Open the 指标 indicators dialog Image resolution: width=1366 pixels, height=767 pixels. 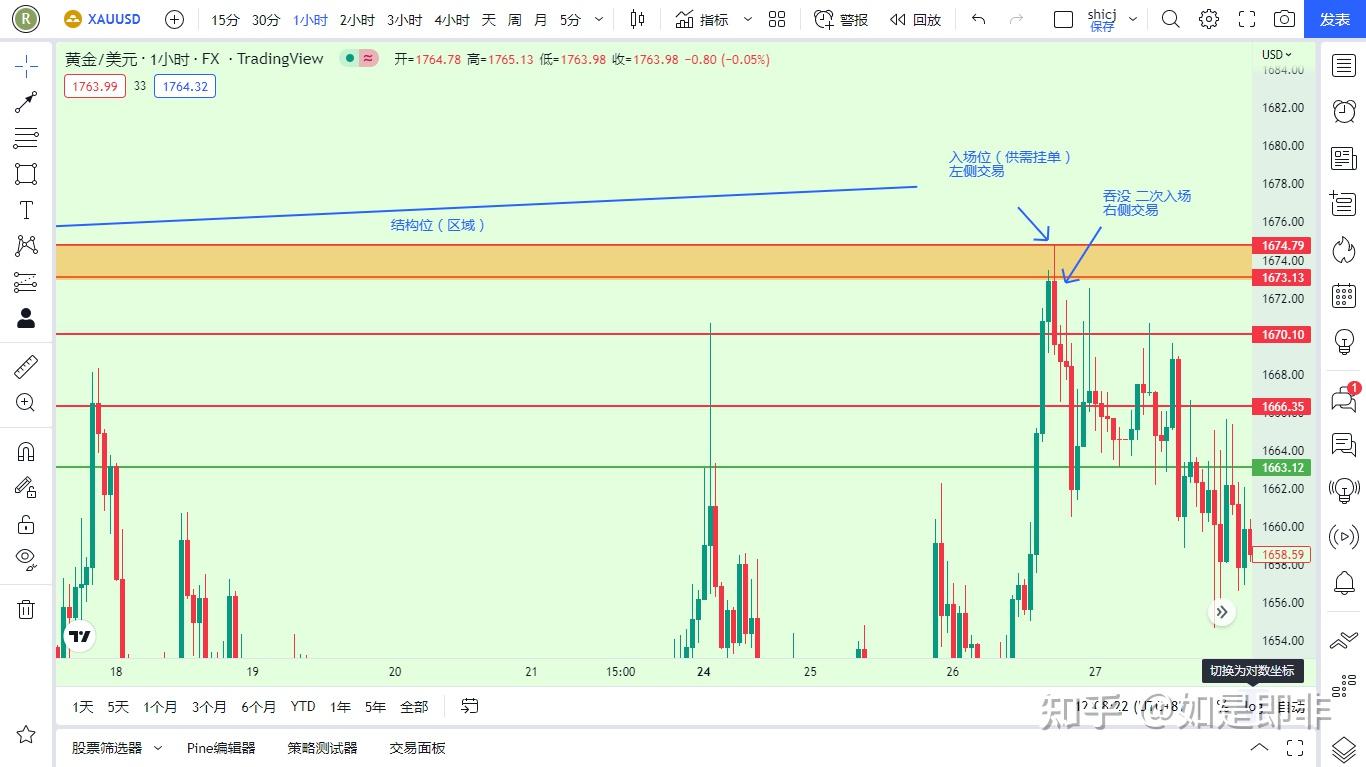[x=702, y=19]
